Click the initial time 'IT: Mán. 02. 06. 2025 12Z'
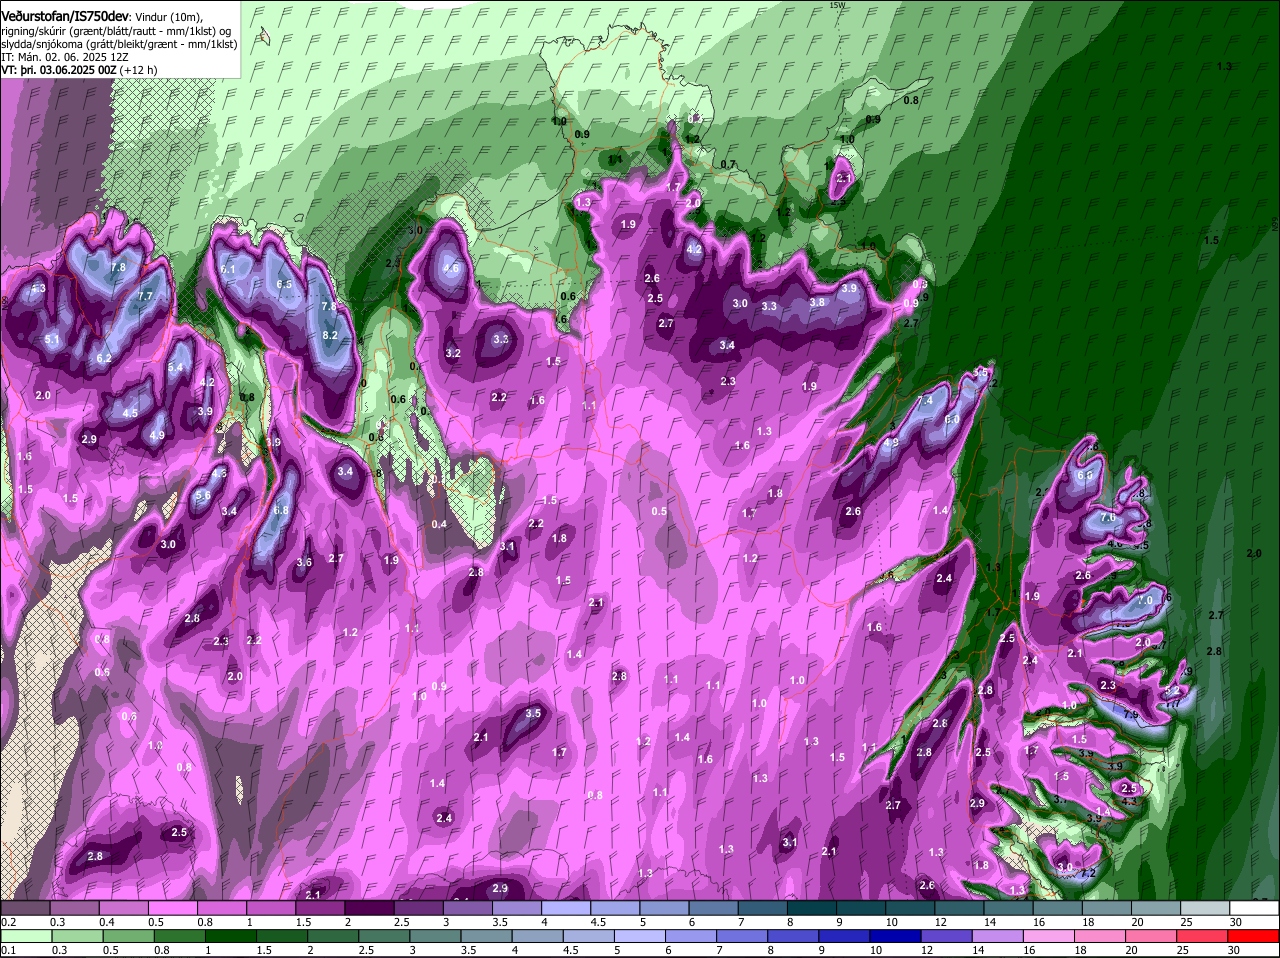This screenshot has width=1280, height=958. click(x=64, y=57)
